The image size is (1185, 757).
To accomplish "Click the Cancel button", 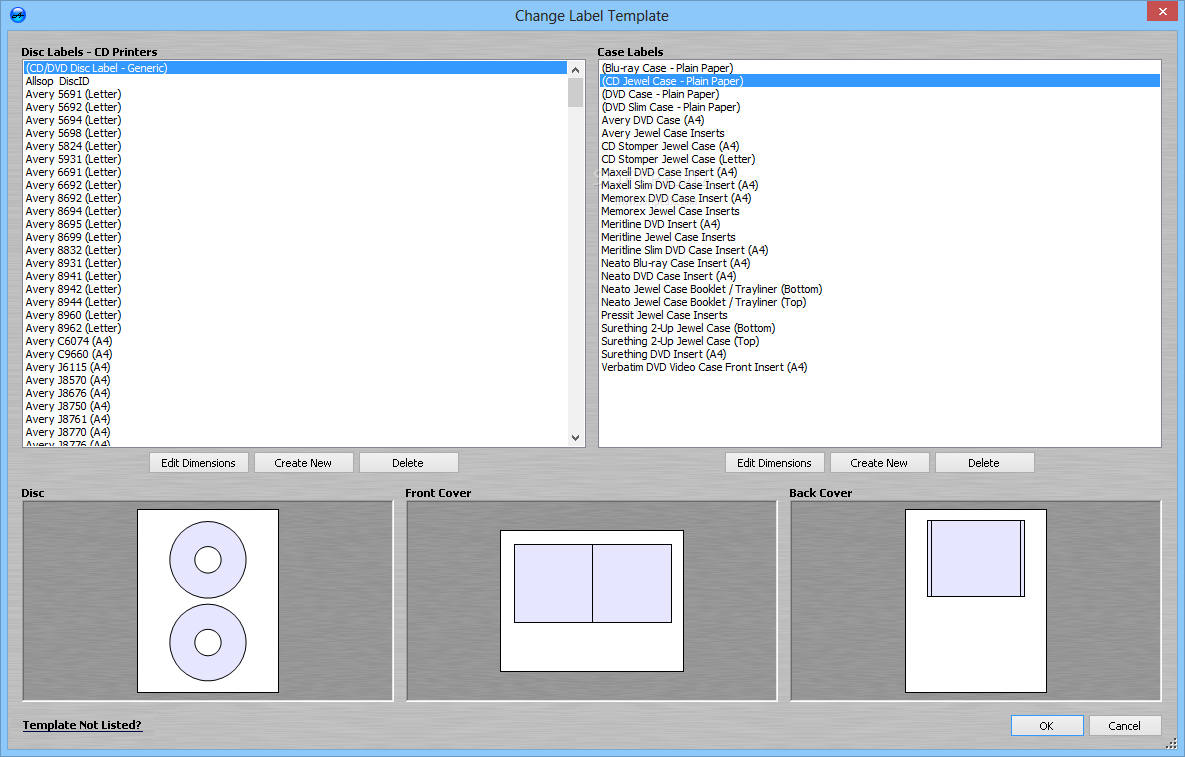I will [x=1125, y=726].
